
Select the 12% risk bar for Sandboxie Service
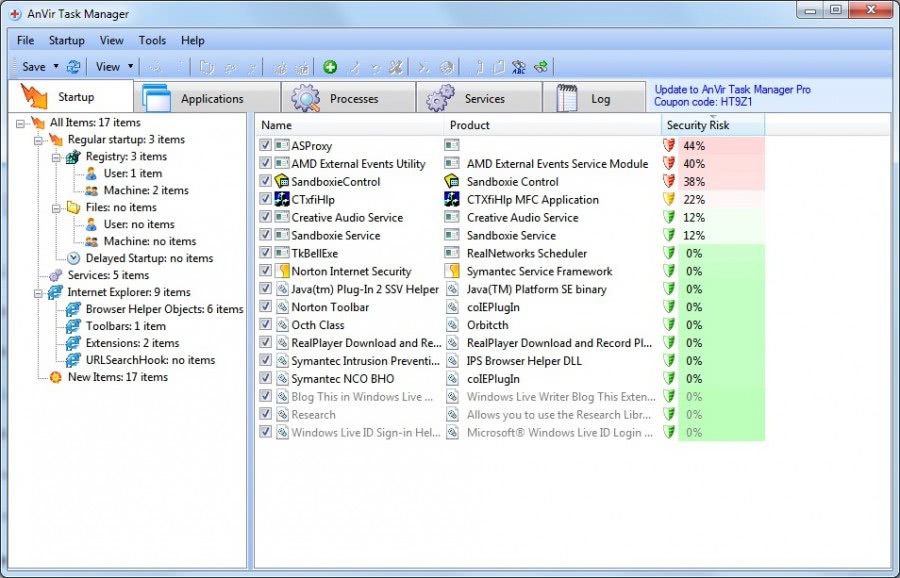(x=721, y=235)
